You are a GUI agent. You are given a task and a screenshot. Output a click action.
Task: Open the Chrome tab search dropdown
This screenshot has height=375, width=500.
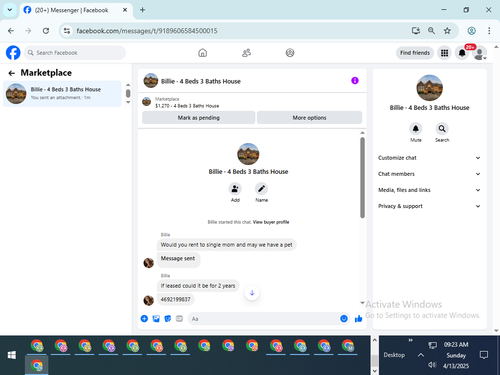10,10
